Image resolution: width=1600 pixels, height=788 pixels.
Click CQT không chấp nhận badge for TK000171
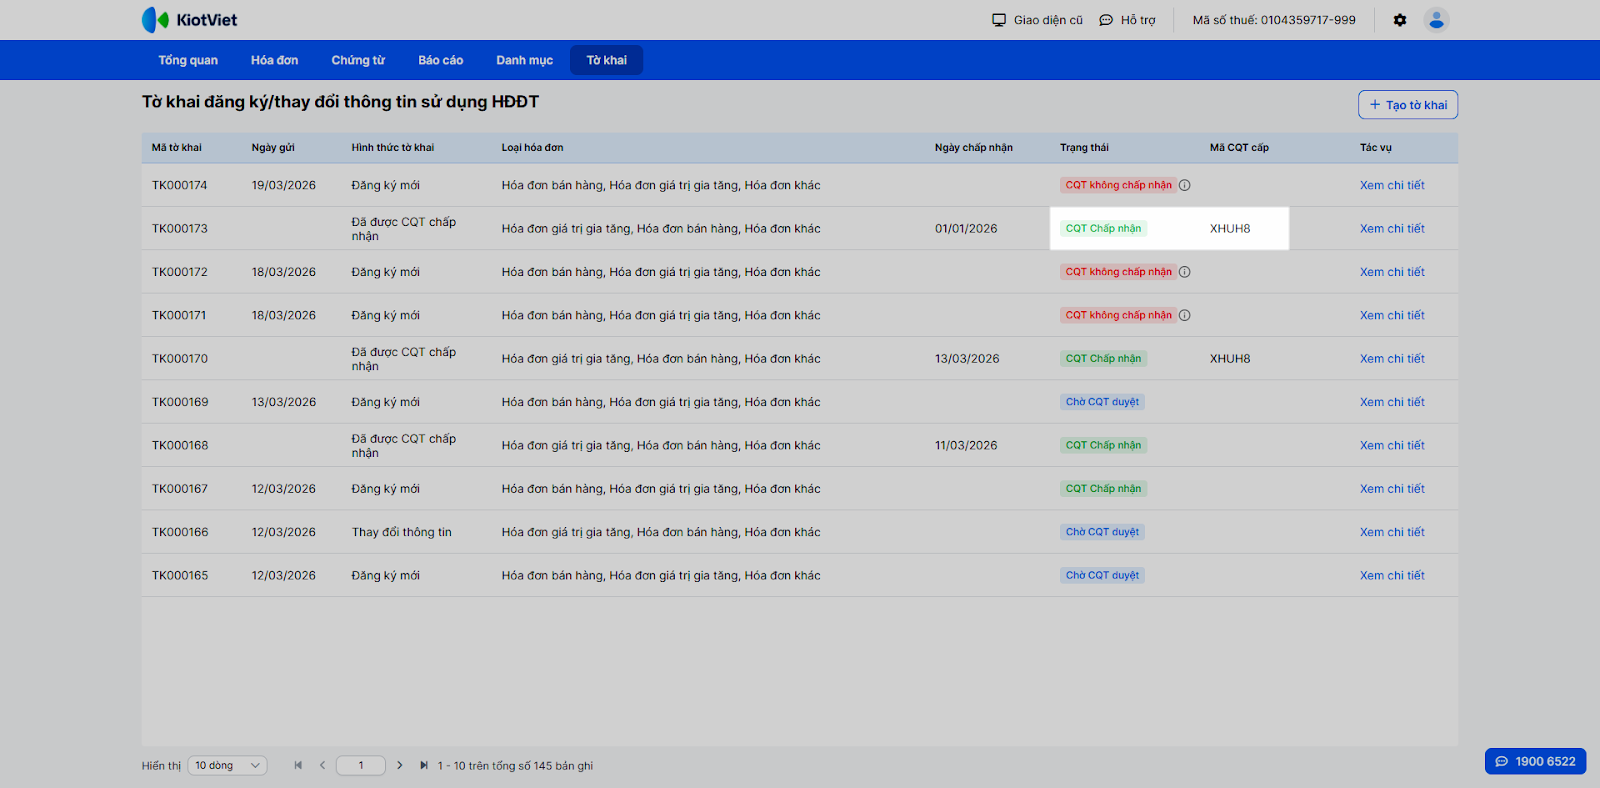(x=1118, y=315)
